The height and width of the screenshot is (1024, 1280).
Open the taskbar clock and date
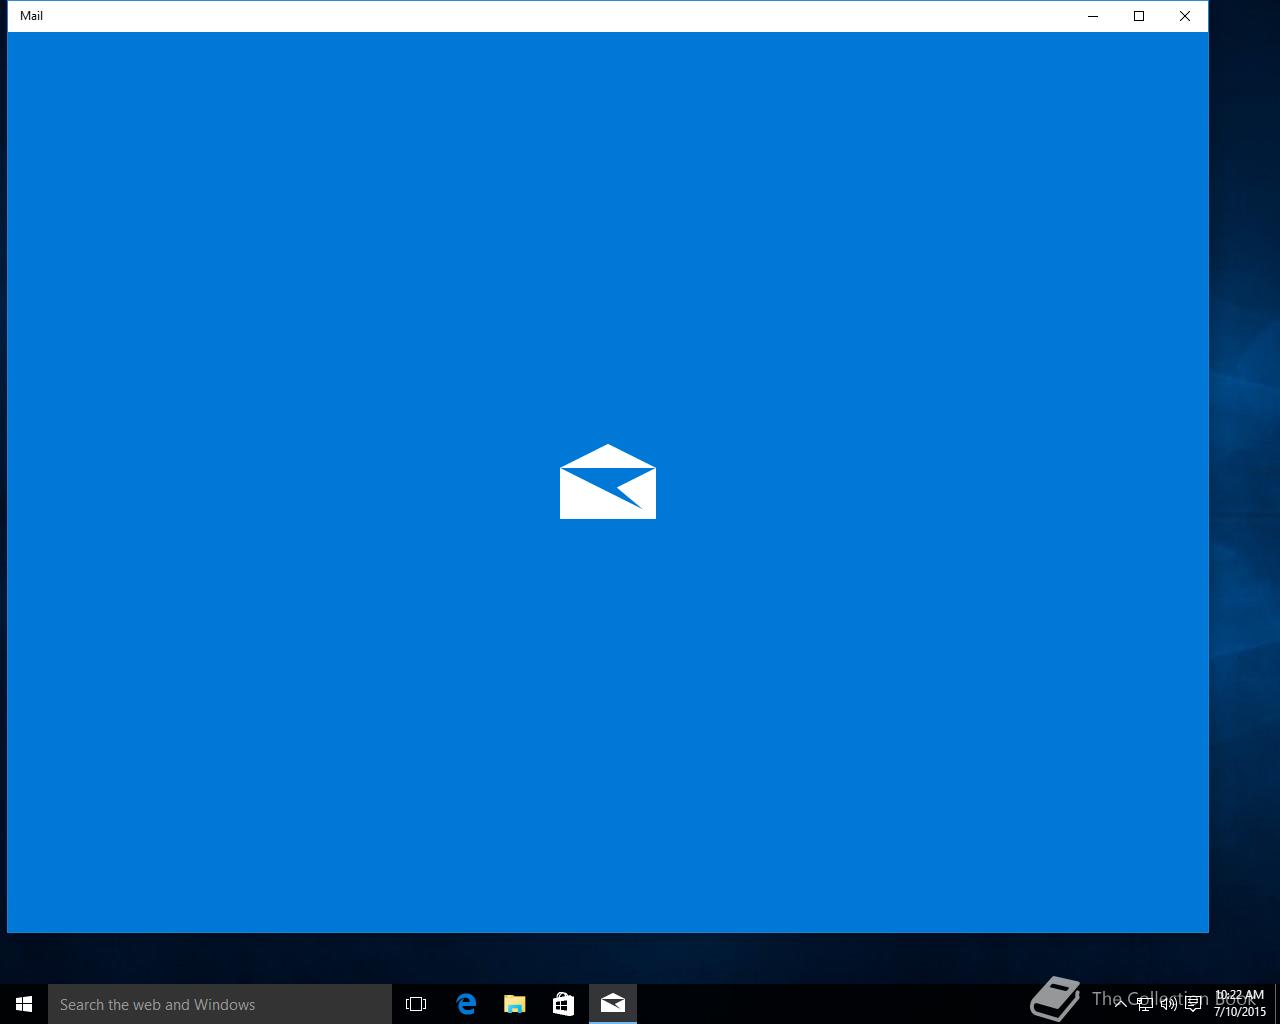tap(1240, 1004)
